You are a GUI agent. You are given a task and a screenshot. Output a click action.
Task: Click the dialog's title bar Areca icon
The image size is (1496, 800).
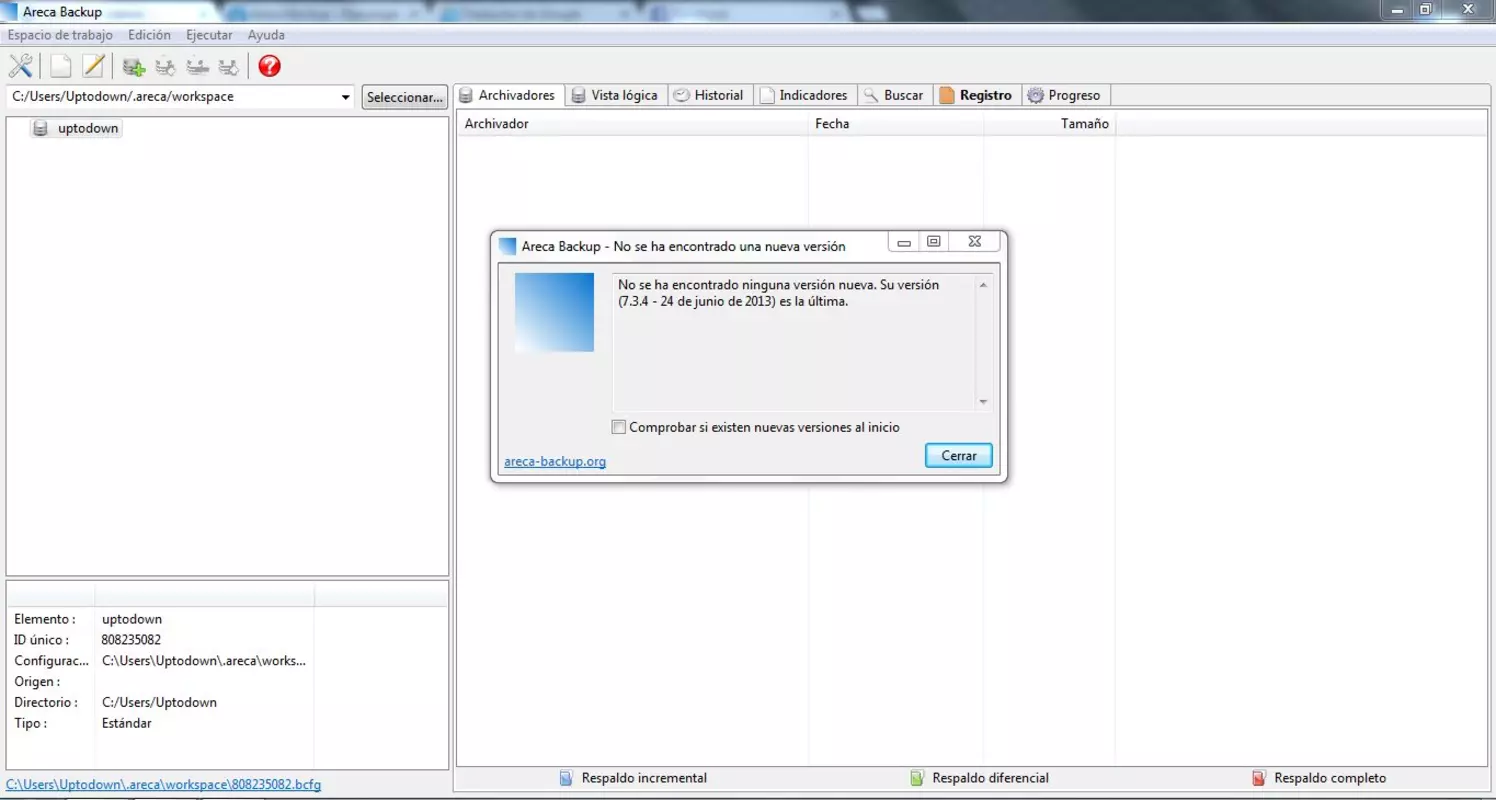[x=507, y=246]
